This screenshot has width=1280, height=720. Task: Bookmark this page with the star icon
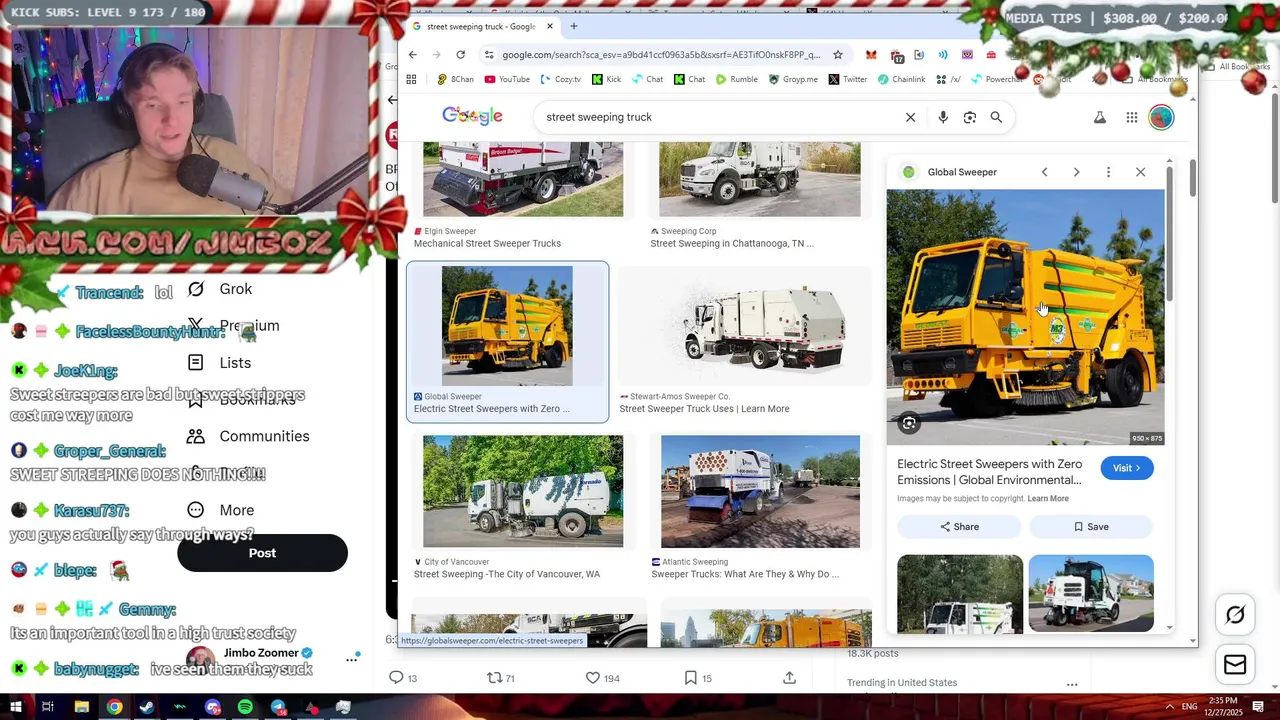pos(838,55)
